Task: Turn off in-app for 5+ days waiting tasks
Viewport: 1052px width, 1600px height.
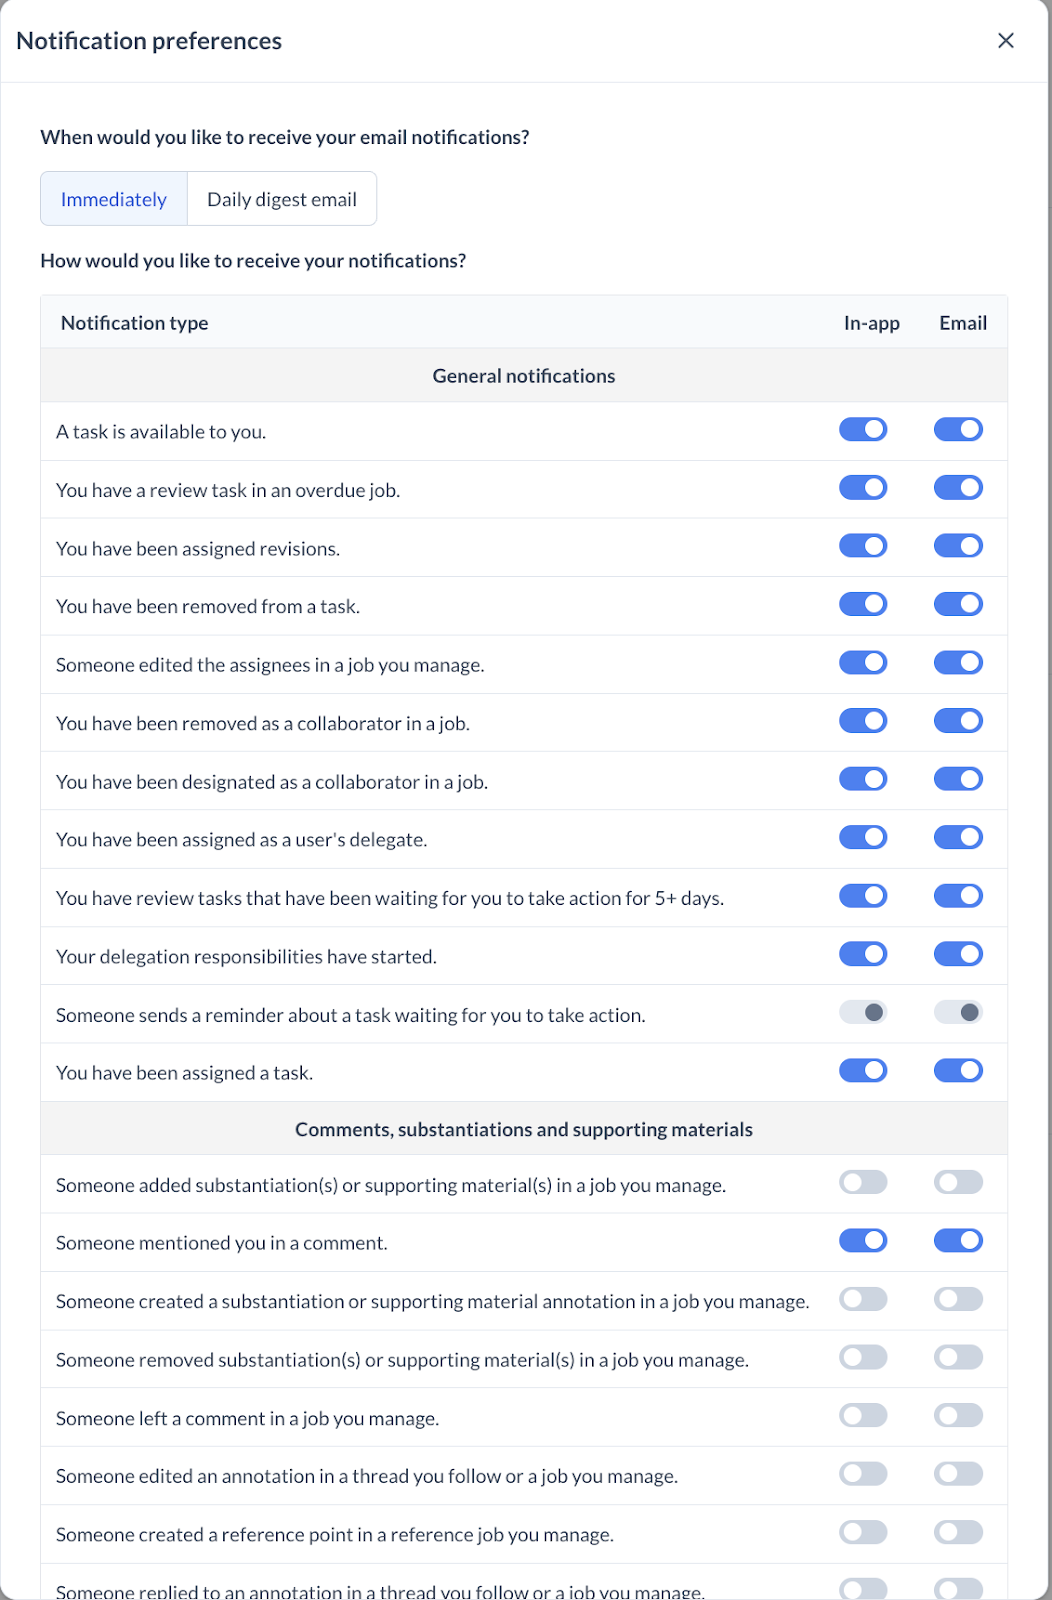Action: coord(863,896)
